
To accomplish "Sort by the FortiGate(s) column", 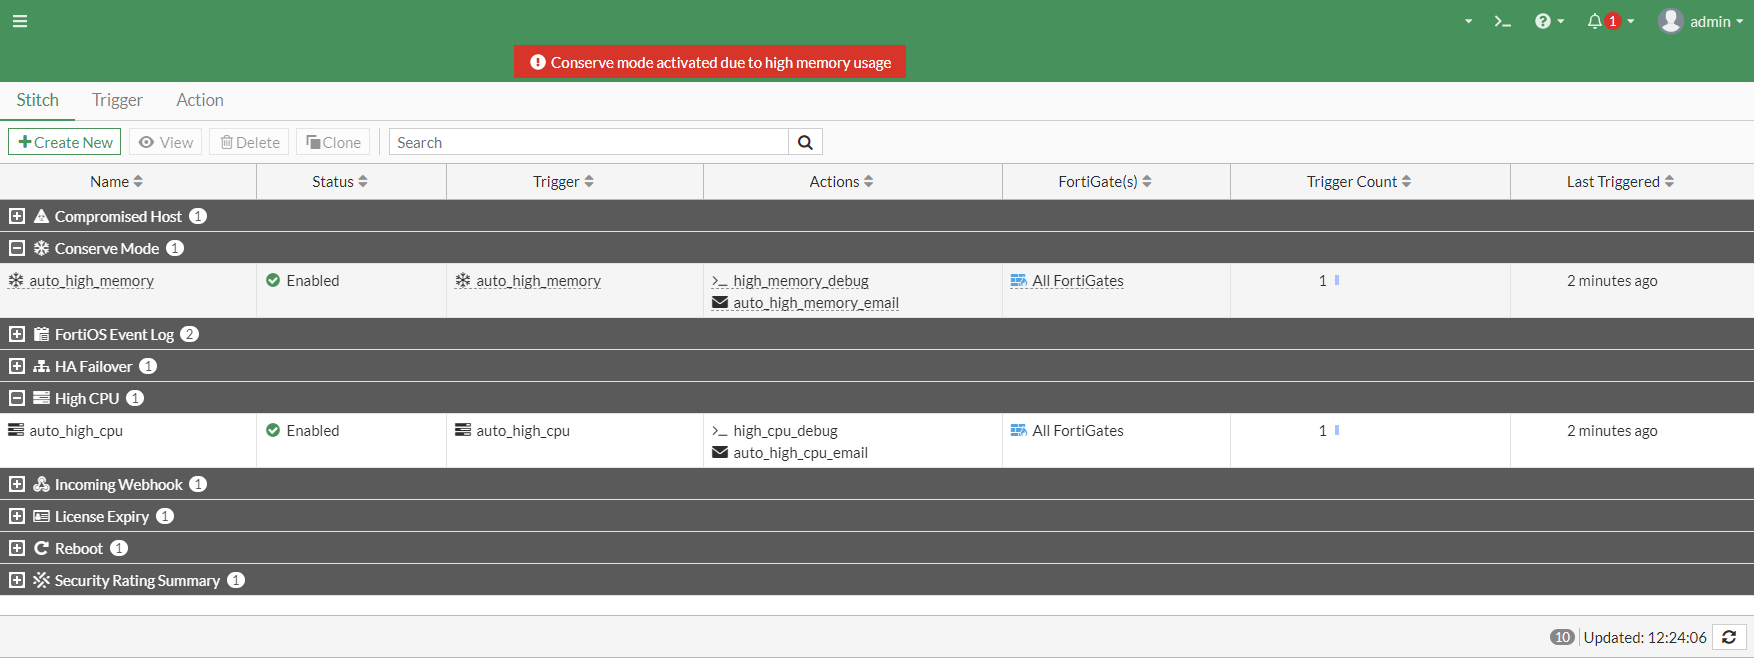I will pyautogui.click(x=1105, y=181).
